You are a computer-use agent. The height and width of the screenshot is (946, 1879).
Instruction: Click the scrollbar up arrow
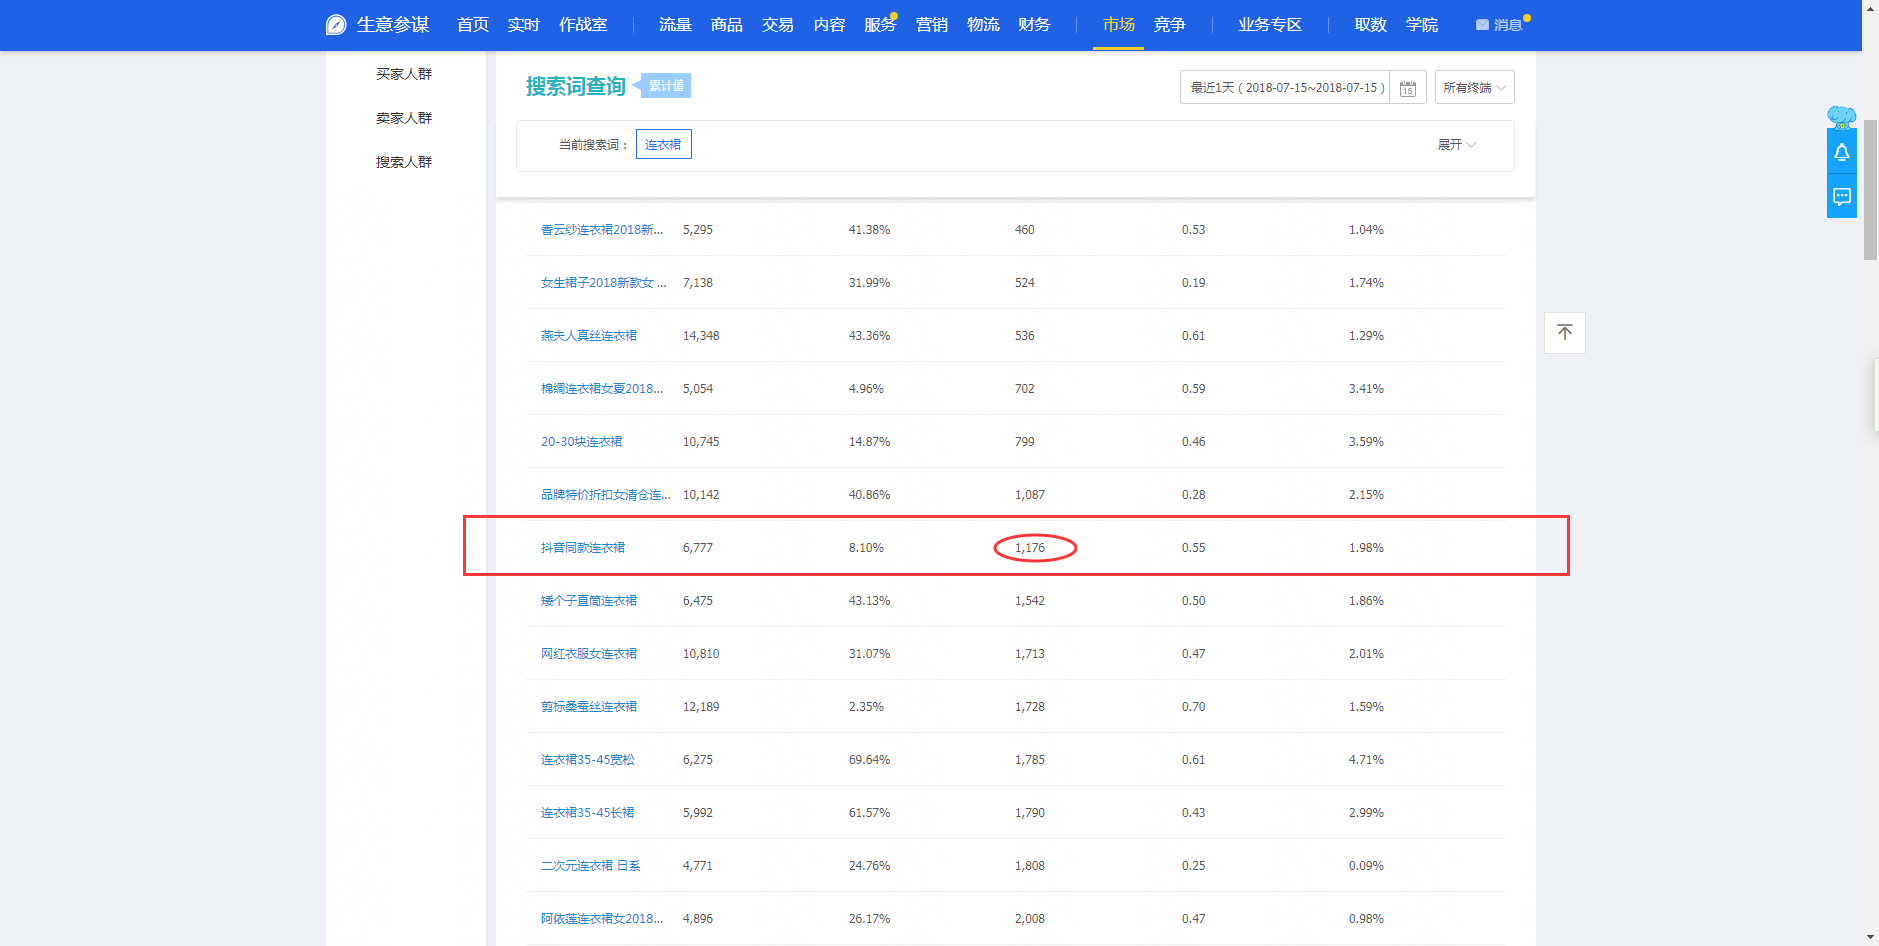(1870, 7)
